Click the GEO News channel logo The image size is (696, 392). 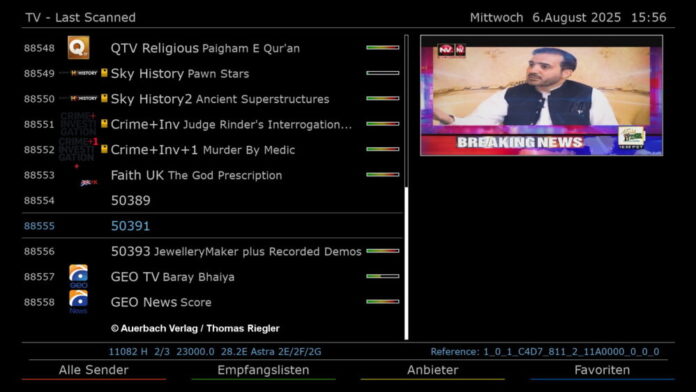79,302
